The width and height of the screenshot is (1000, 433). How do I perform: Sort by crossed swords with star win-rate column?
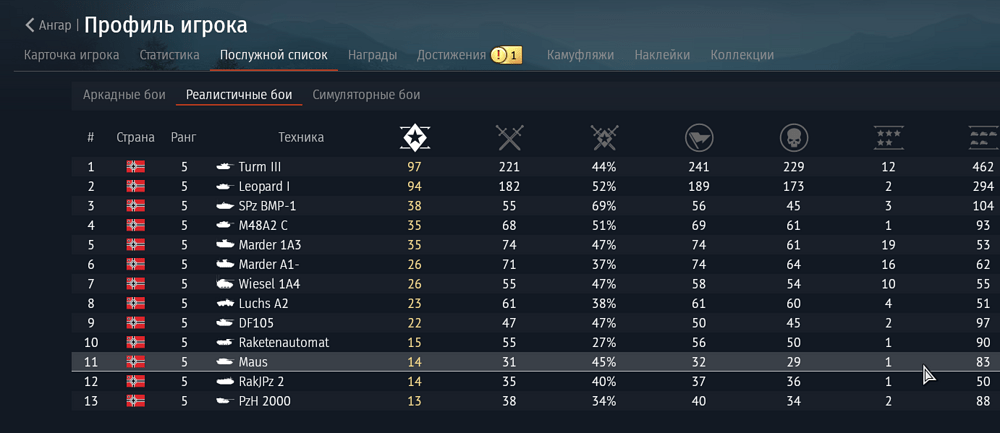pos(603,137)
